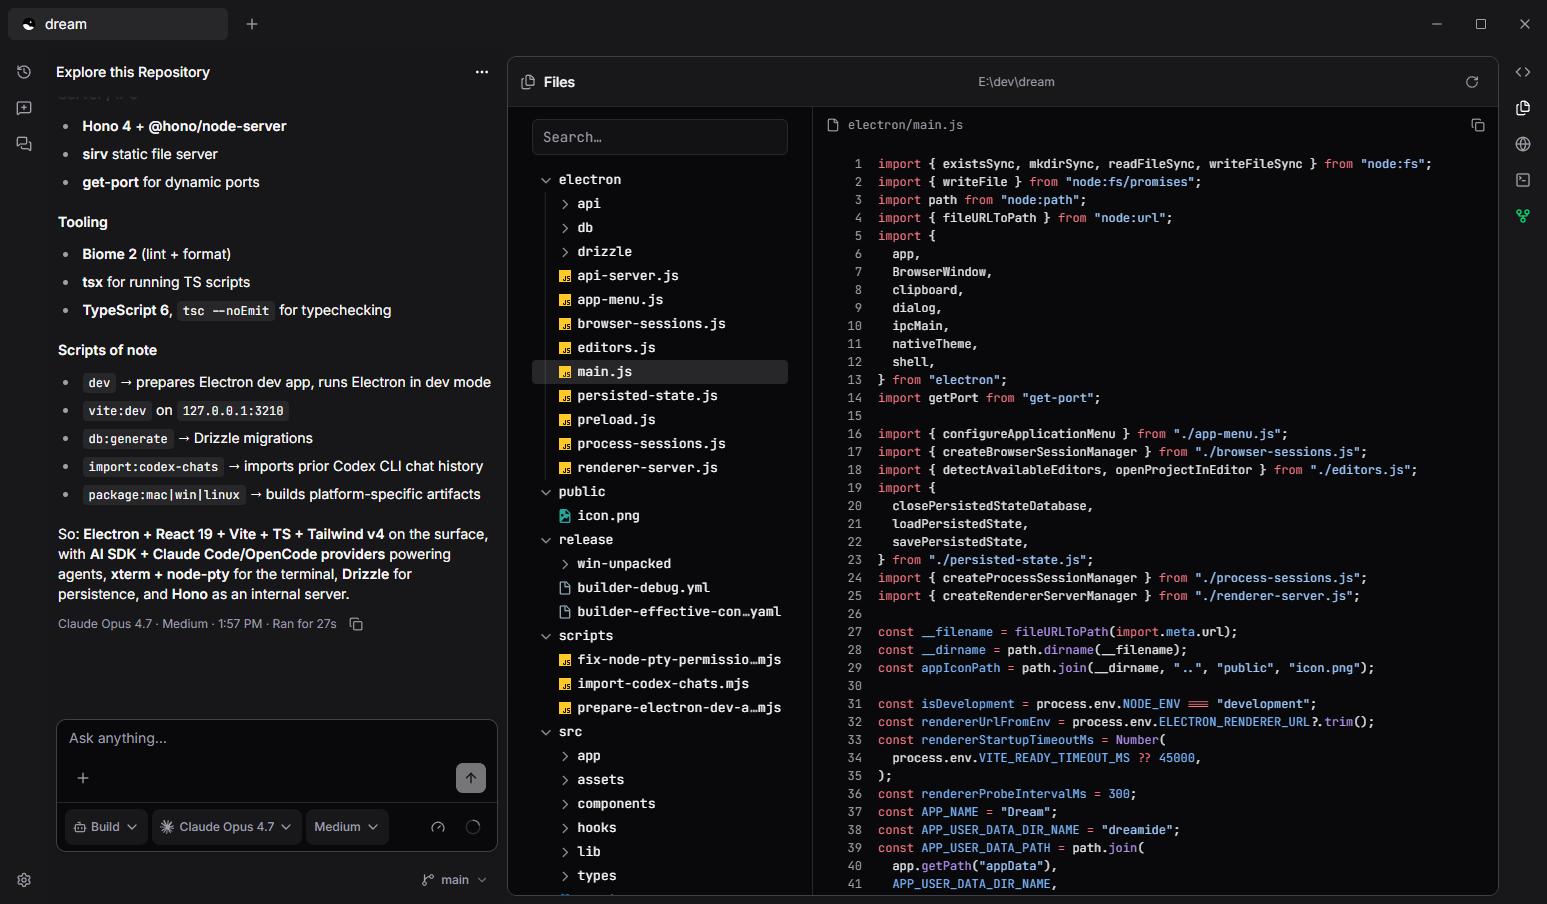The image size is (1547, 904).
Task: Copy electron/main.js file contents
Action: 1478,125
